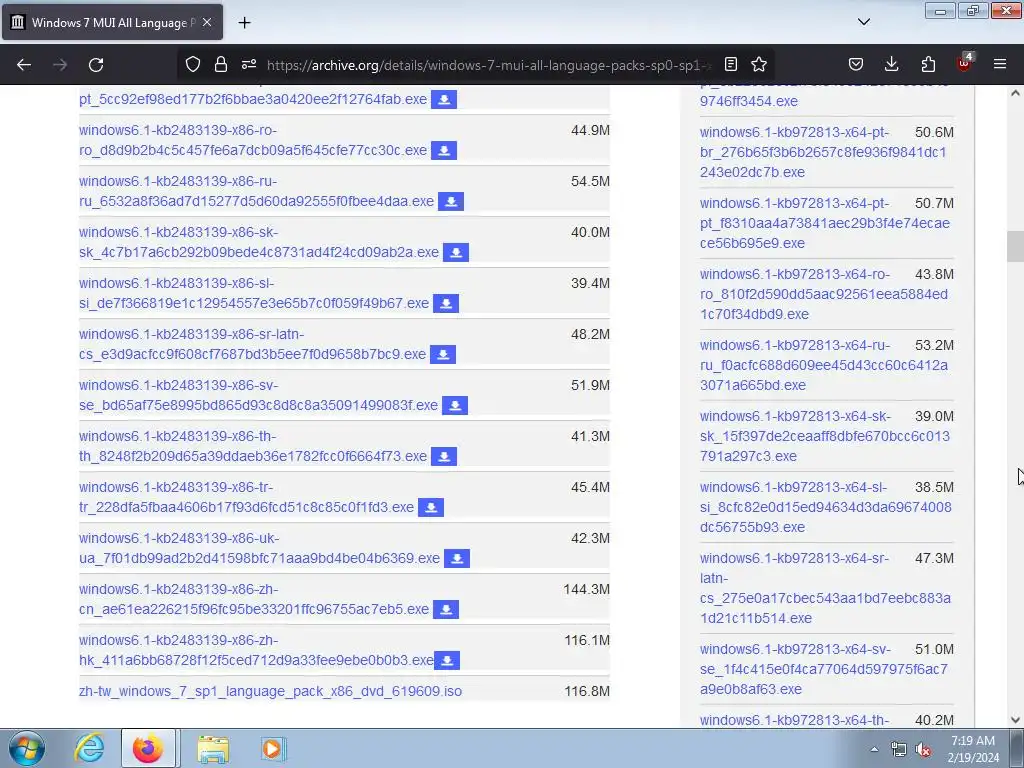Show hidden system tray icons
Image resolution: width=1024 pixels, height=768 pixels.
point(874,749)
